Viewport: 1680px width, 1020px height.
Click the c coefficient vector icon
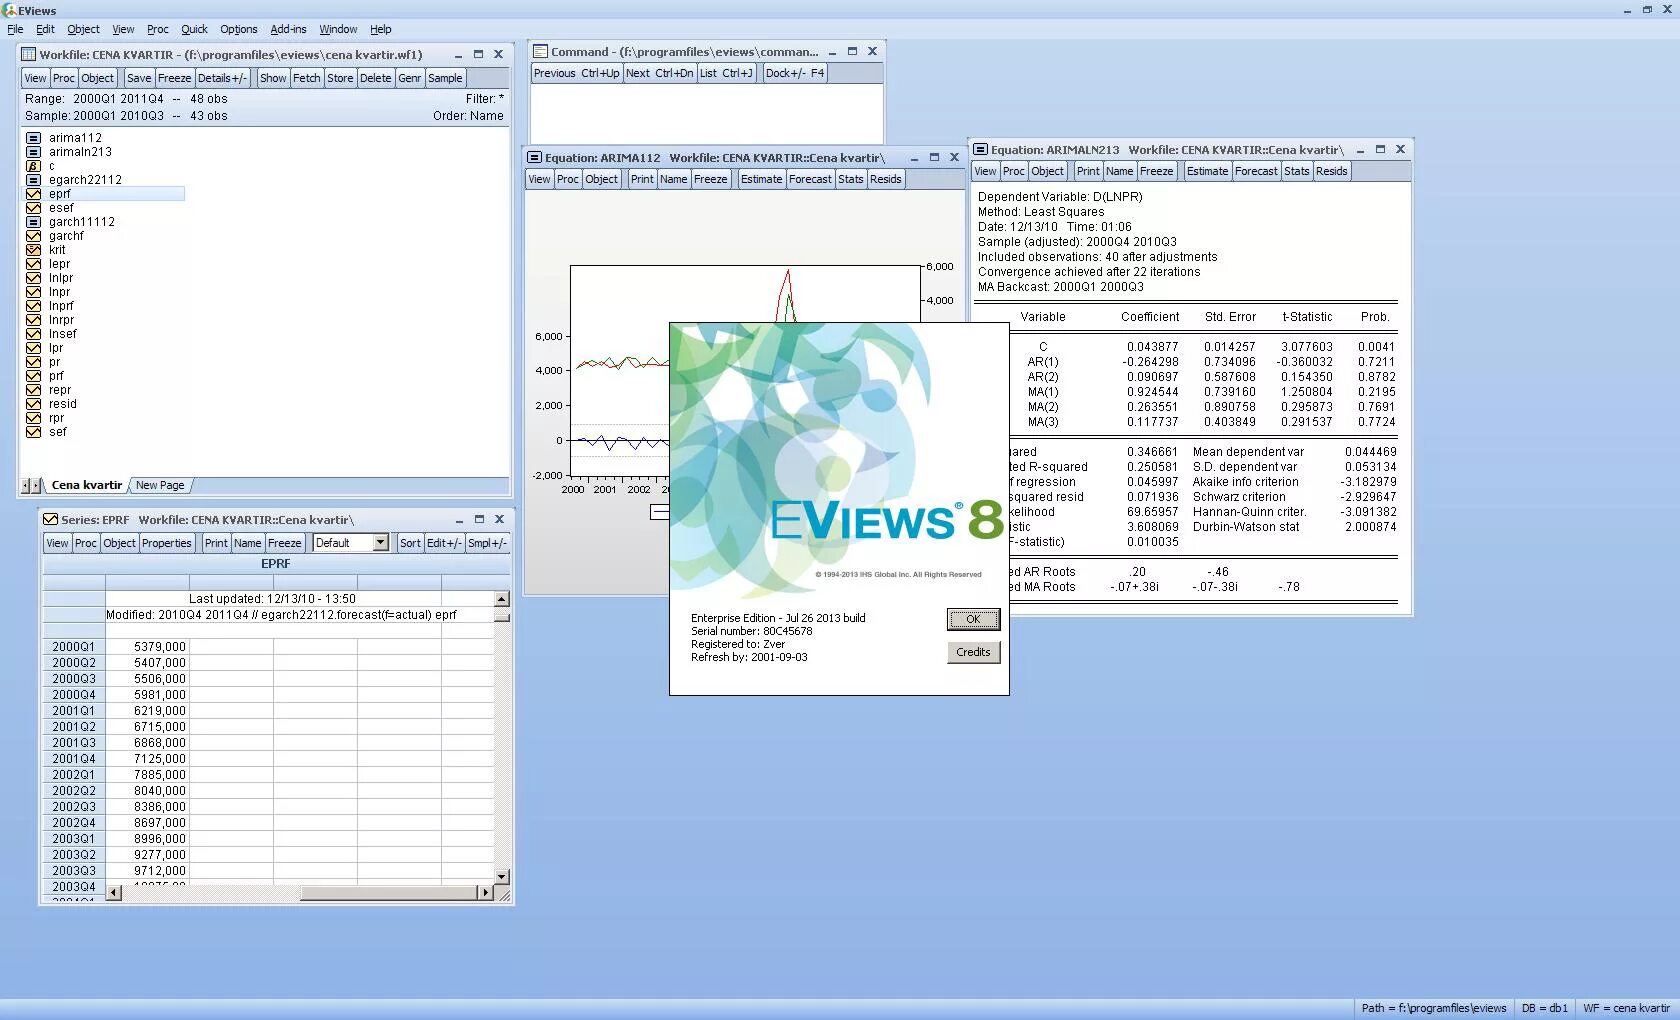(x=33, y=165)
